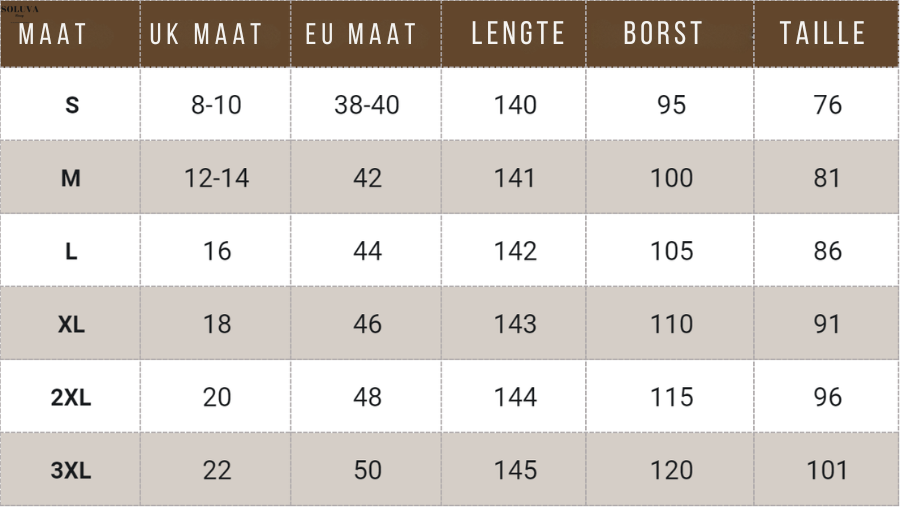Screen dimensions: 900x507
Task: Select waist value 101 for 3XL
Action: 827,470
